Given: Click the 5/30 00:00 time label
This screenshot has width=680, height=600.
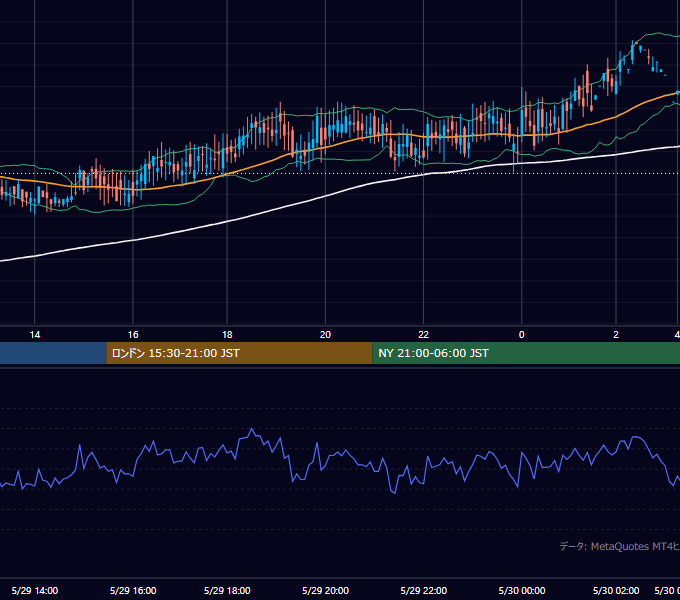Looking at the screenshot, I should pos(522,590).
